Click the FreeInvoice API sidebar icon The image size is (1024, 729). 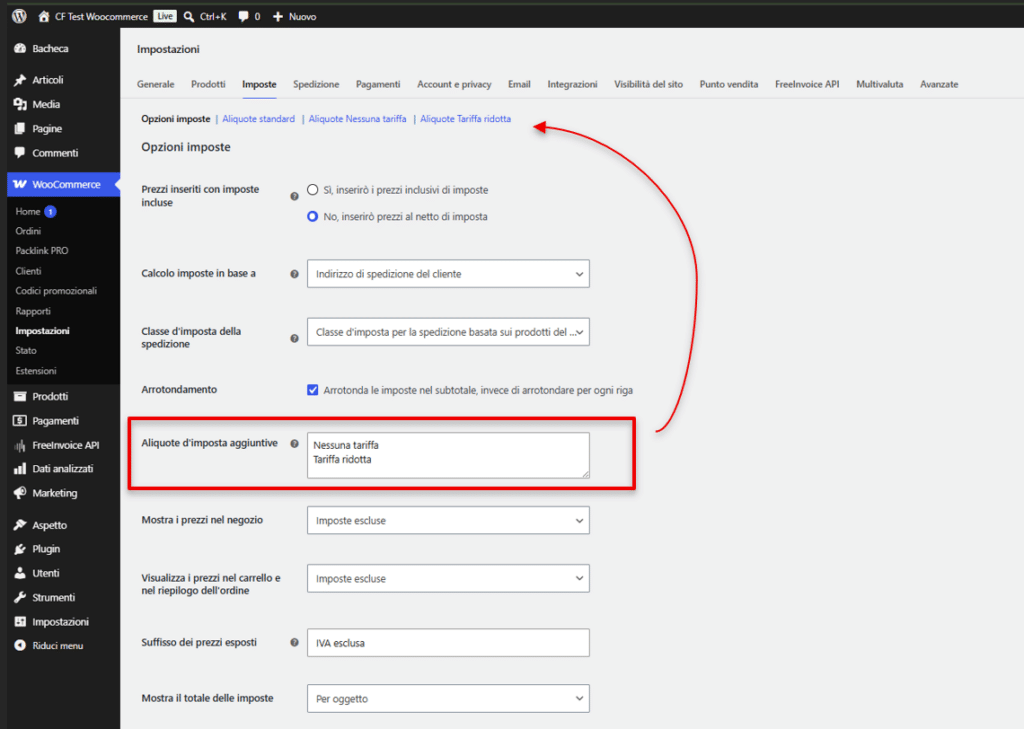[x=20, y=446]
